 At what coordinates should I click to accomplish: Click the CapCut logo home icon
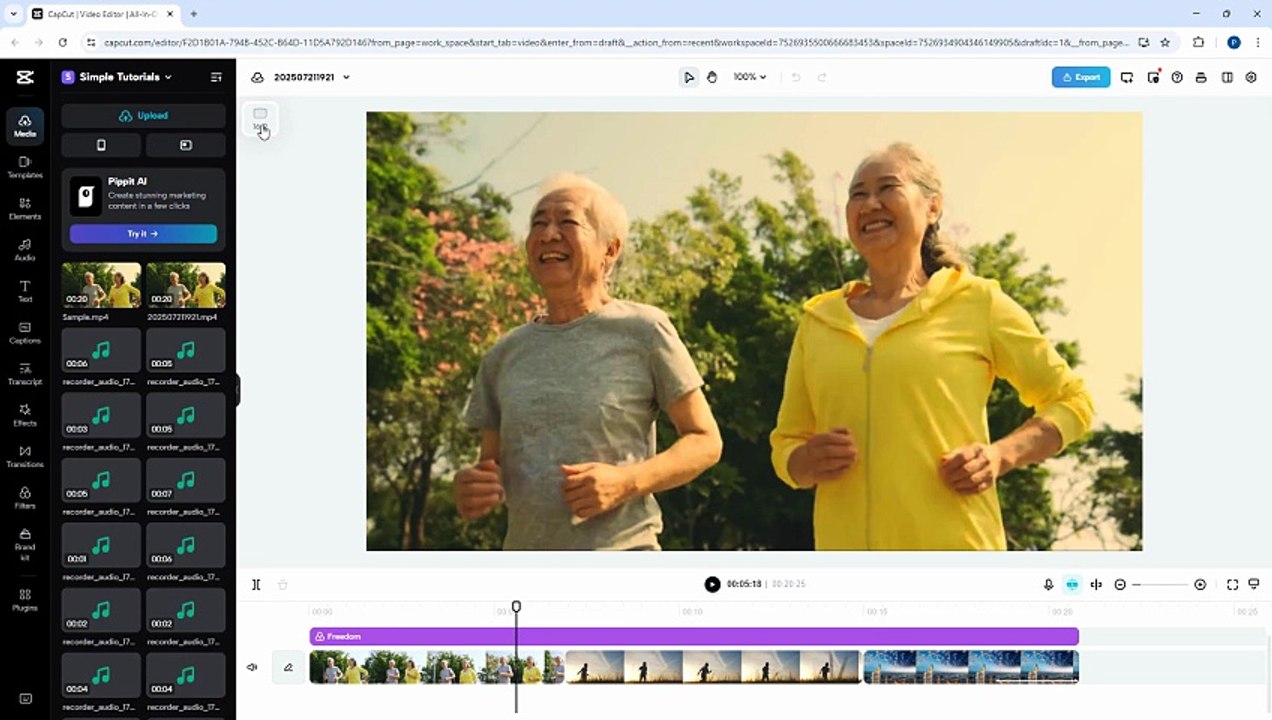(x=25, y=77)
